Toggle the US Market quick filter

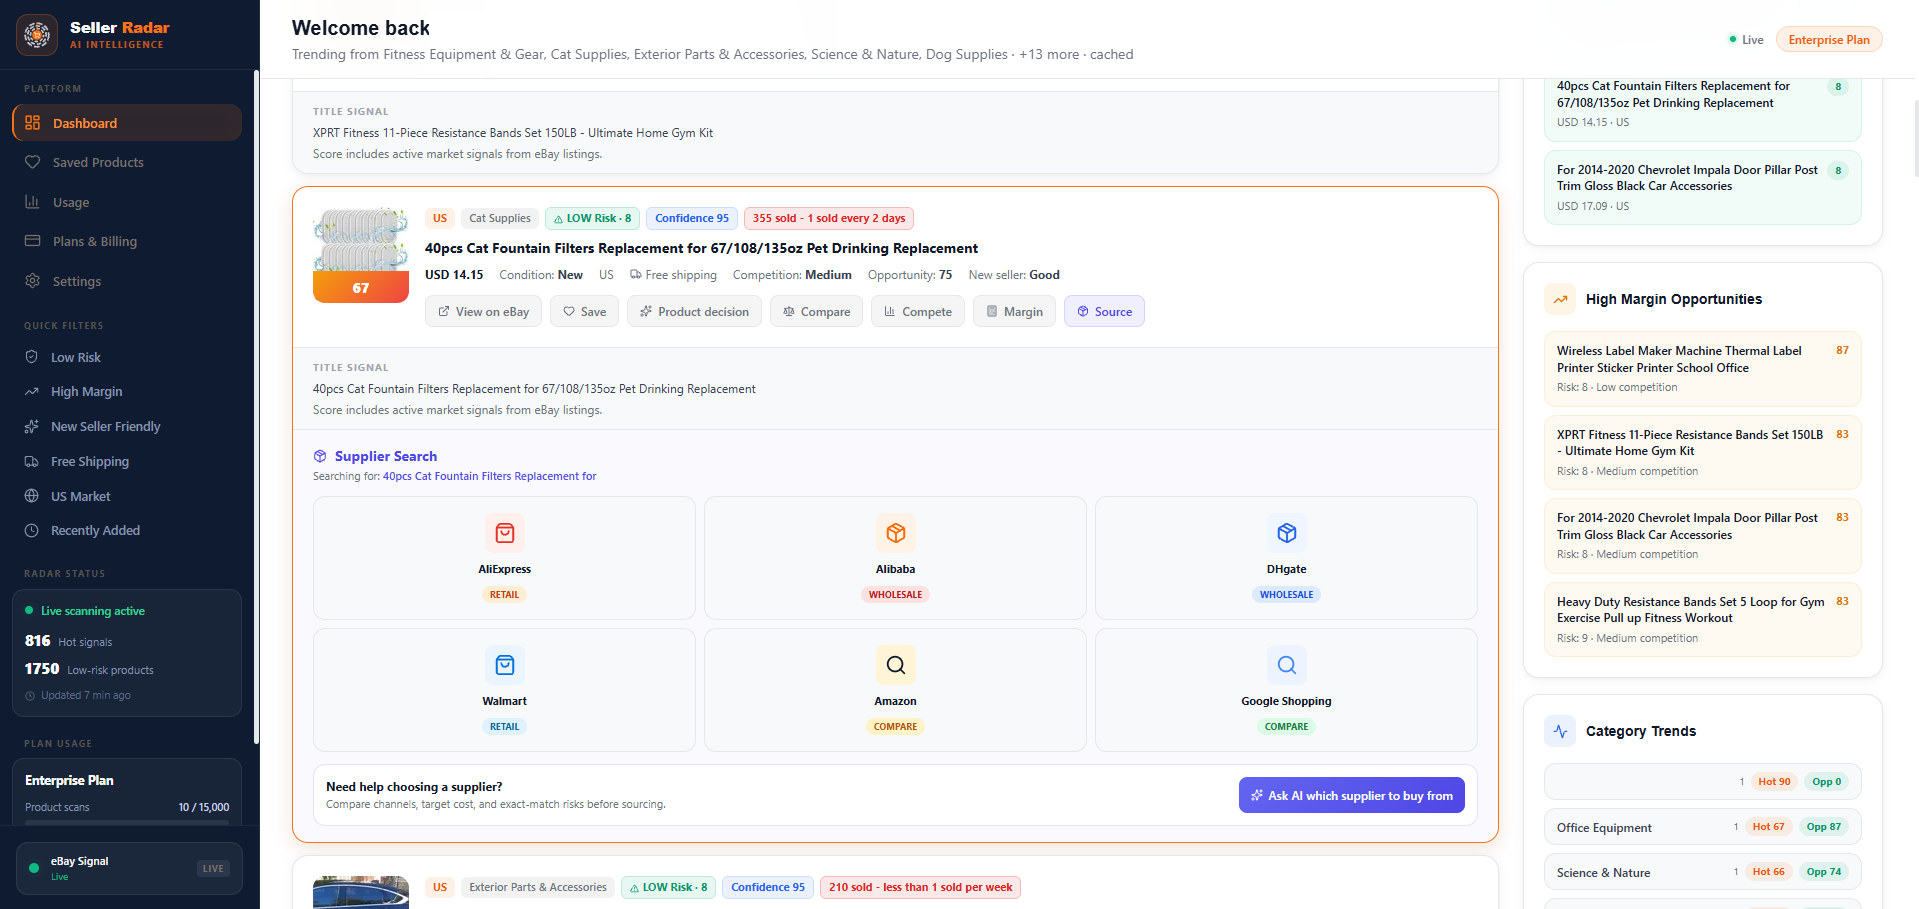127,496
